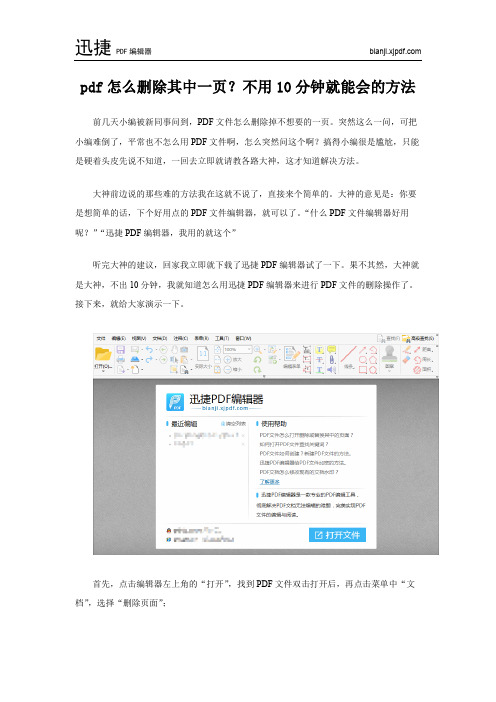This screenshot has height=702, width=496.
Task: Click the blue Undo arrow icon
Action: click(149, 350)
